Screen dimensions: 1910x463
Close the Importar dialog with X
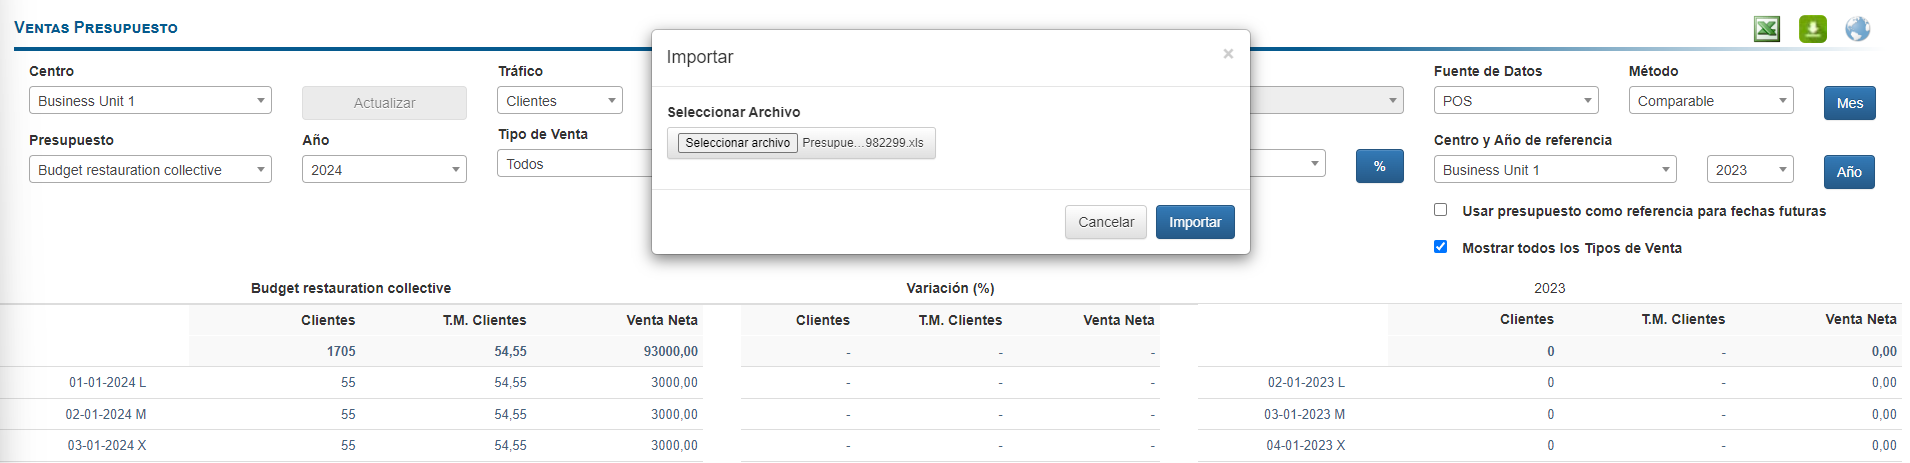point(1228,54)
